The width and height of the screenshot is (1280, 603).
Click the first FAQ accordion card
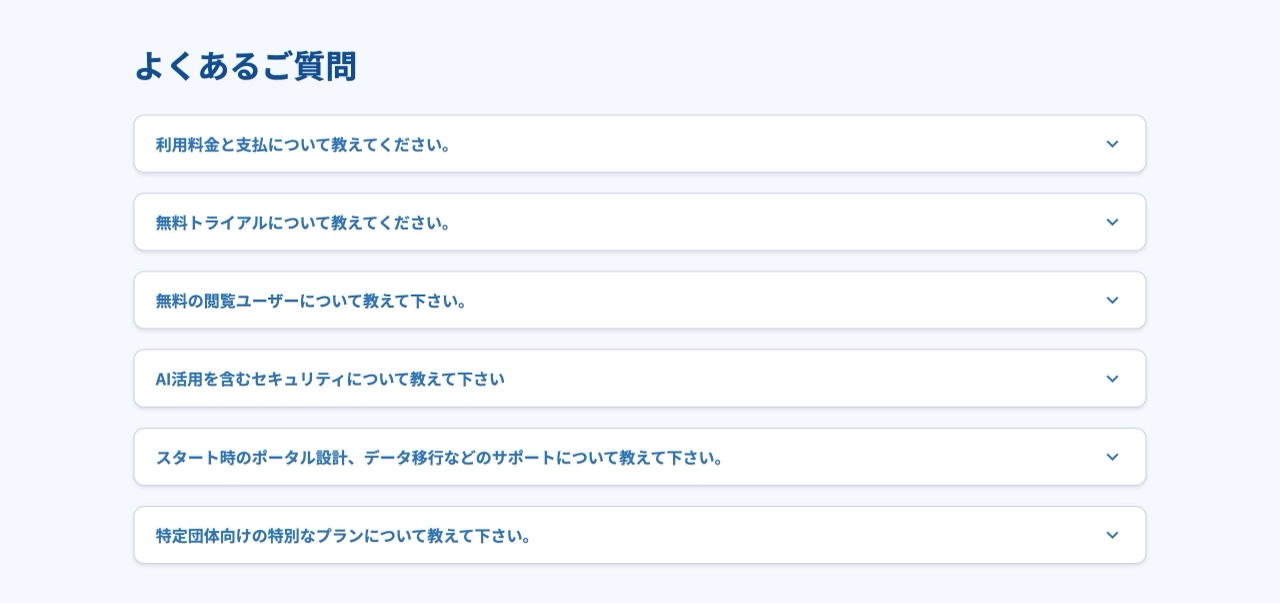tap(640, 144)
